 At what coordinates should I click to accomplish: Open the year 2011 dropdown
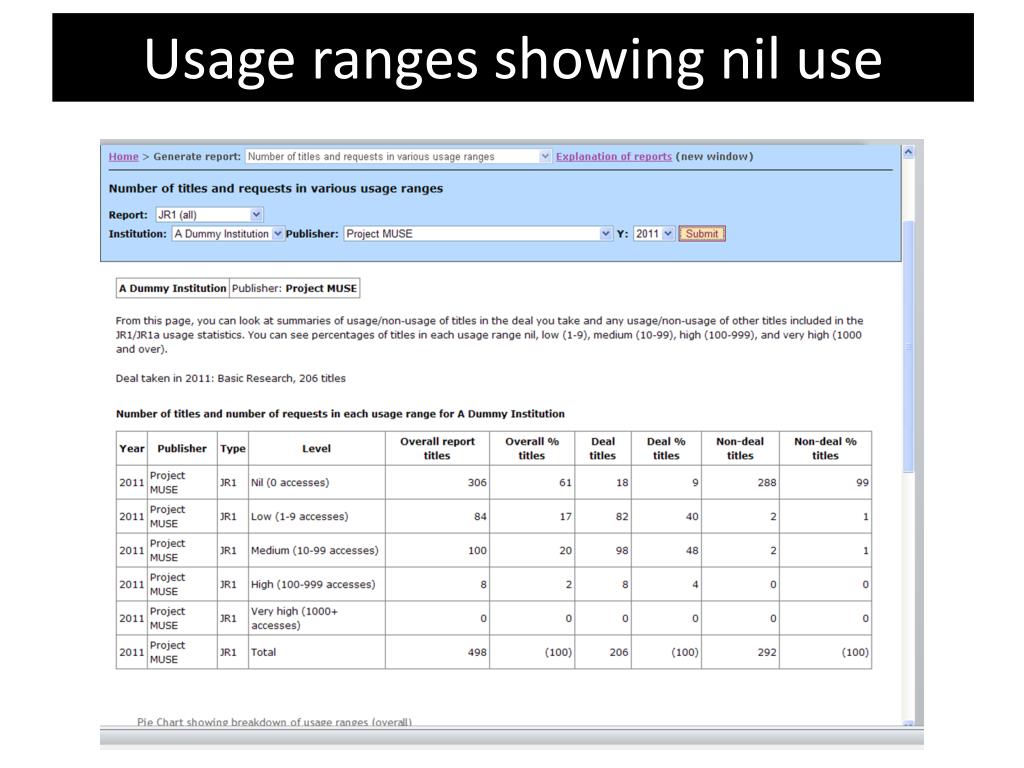pyautogui.click(x=654, y=234)
